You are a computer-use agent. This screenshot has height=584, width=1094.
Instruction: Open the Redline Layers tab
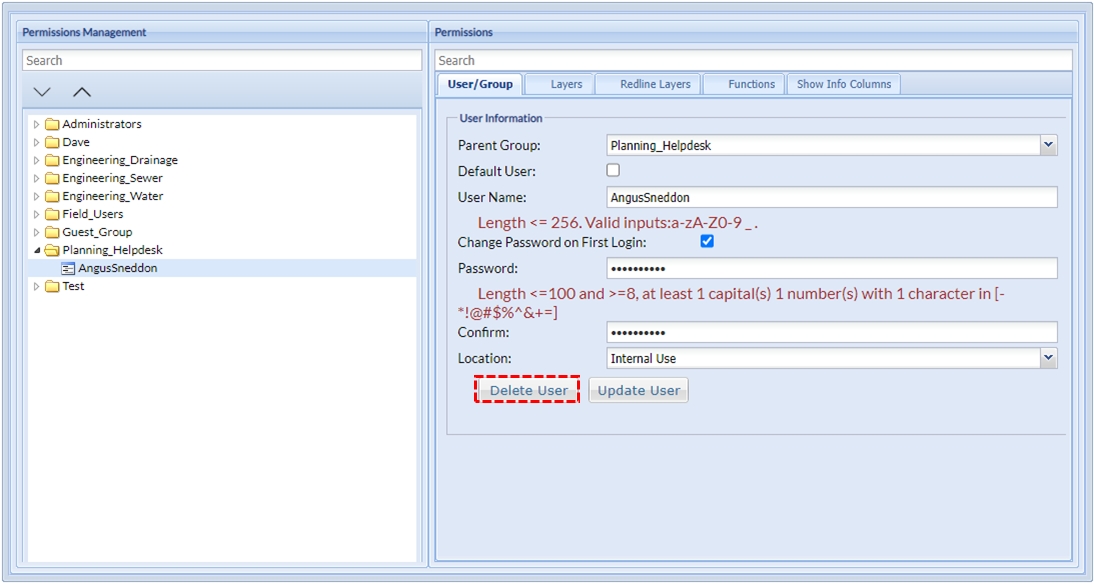coord(655,84)
